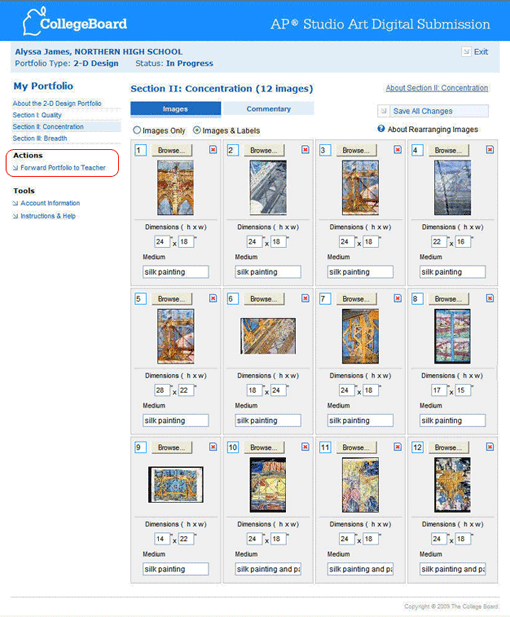Click Browse button for image 7

357,299
